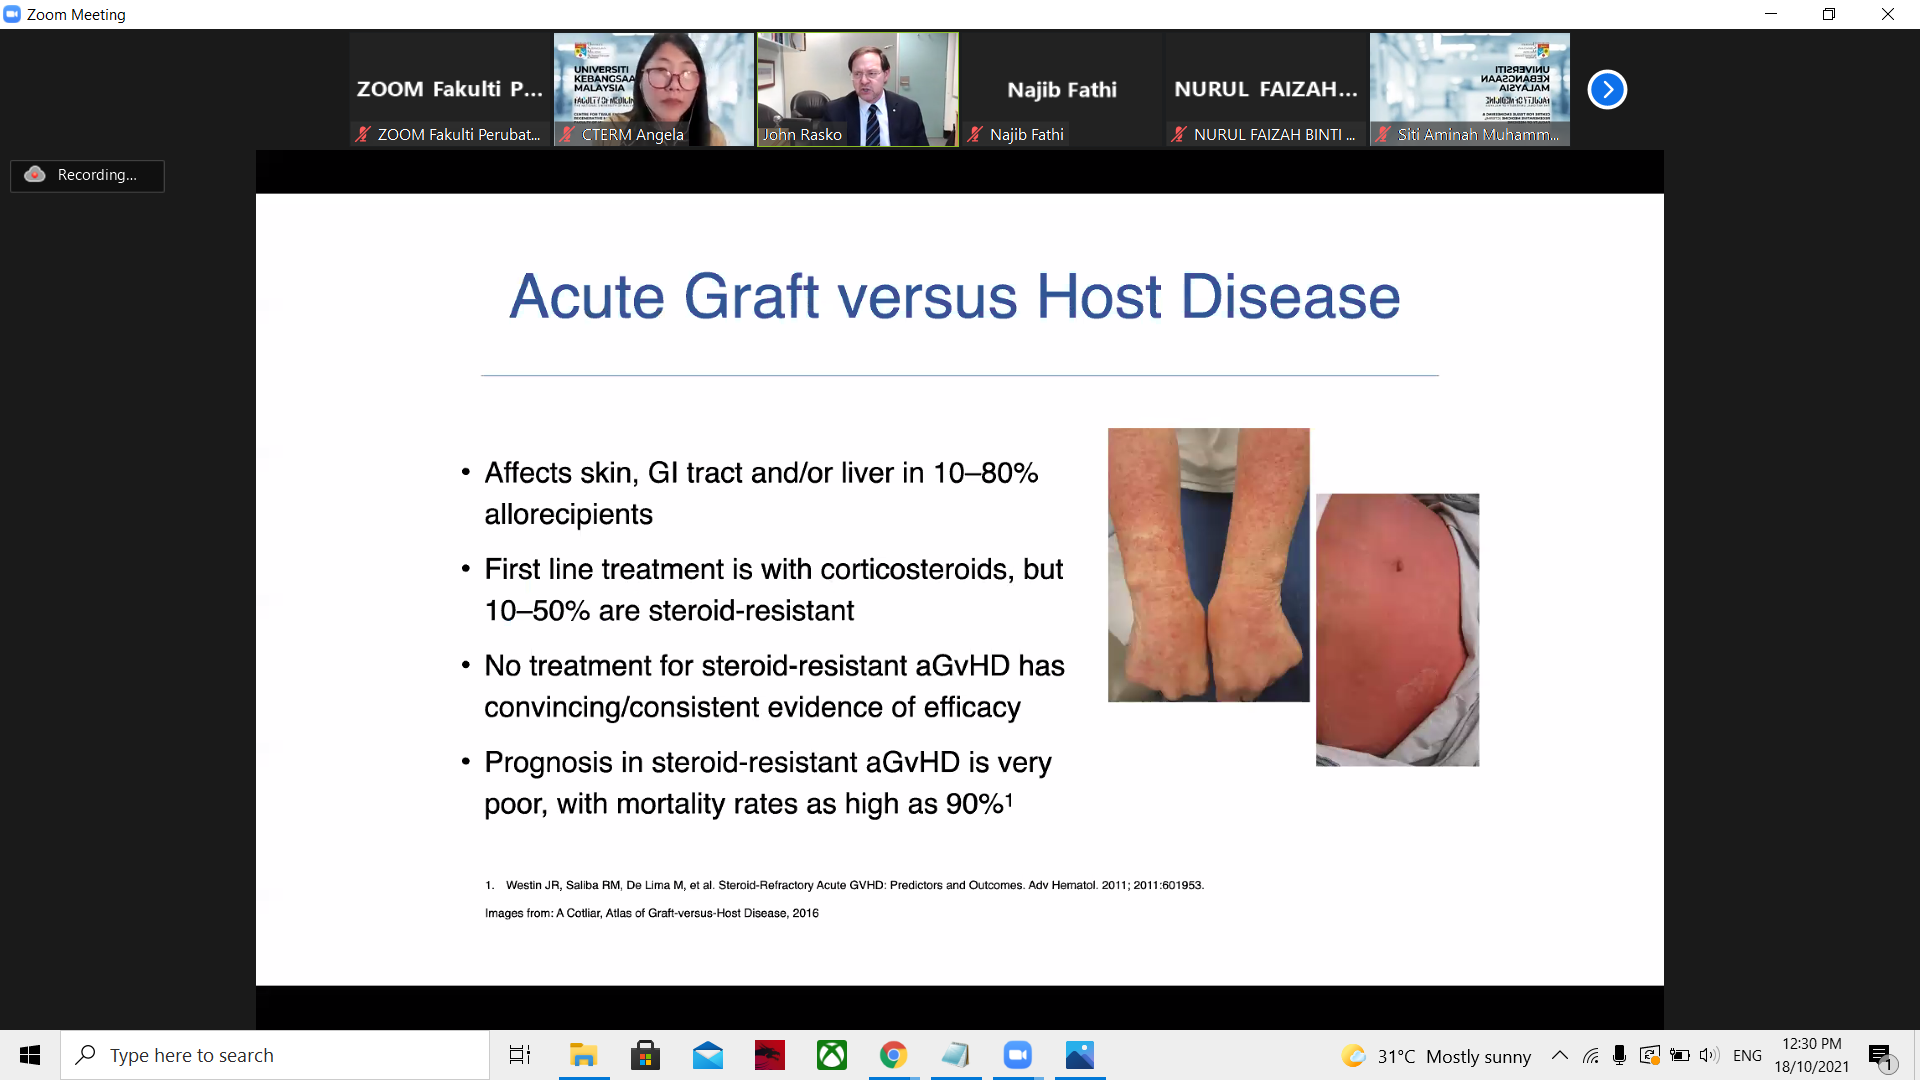Open Google Chrome from taskbar

tap(893, 1055)
